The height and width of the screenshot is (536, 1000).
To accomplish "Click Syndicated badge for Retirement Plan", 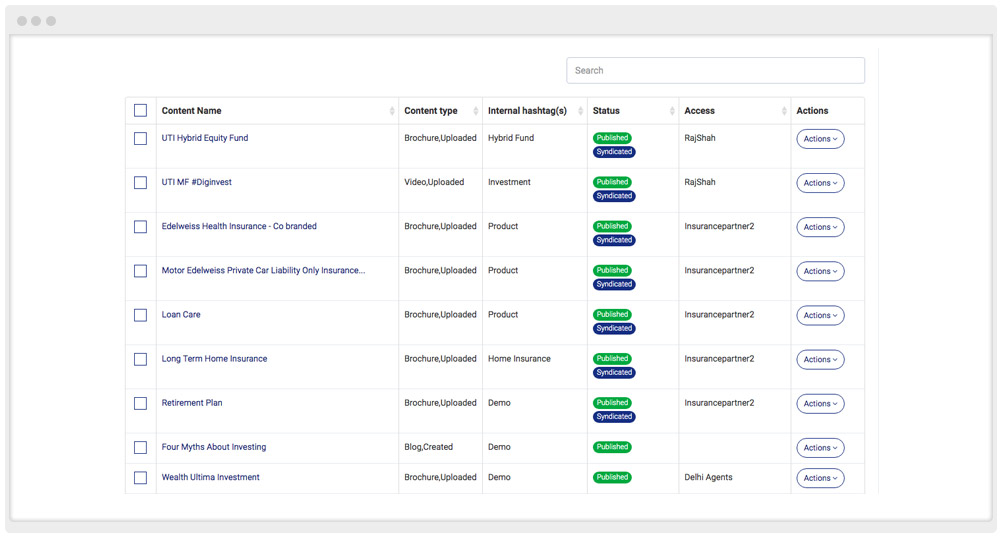I will click(614, 417).
